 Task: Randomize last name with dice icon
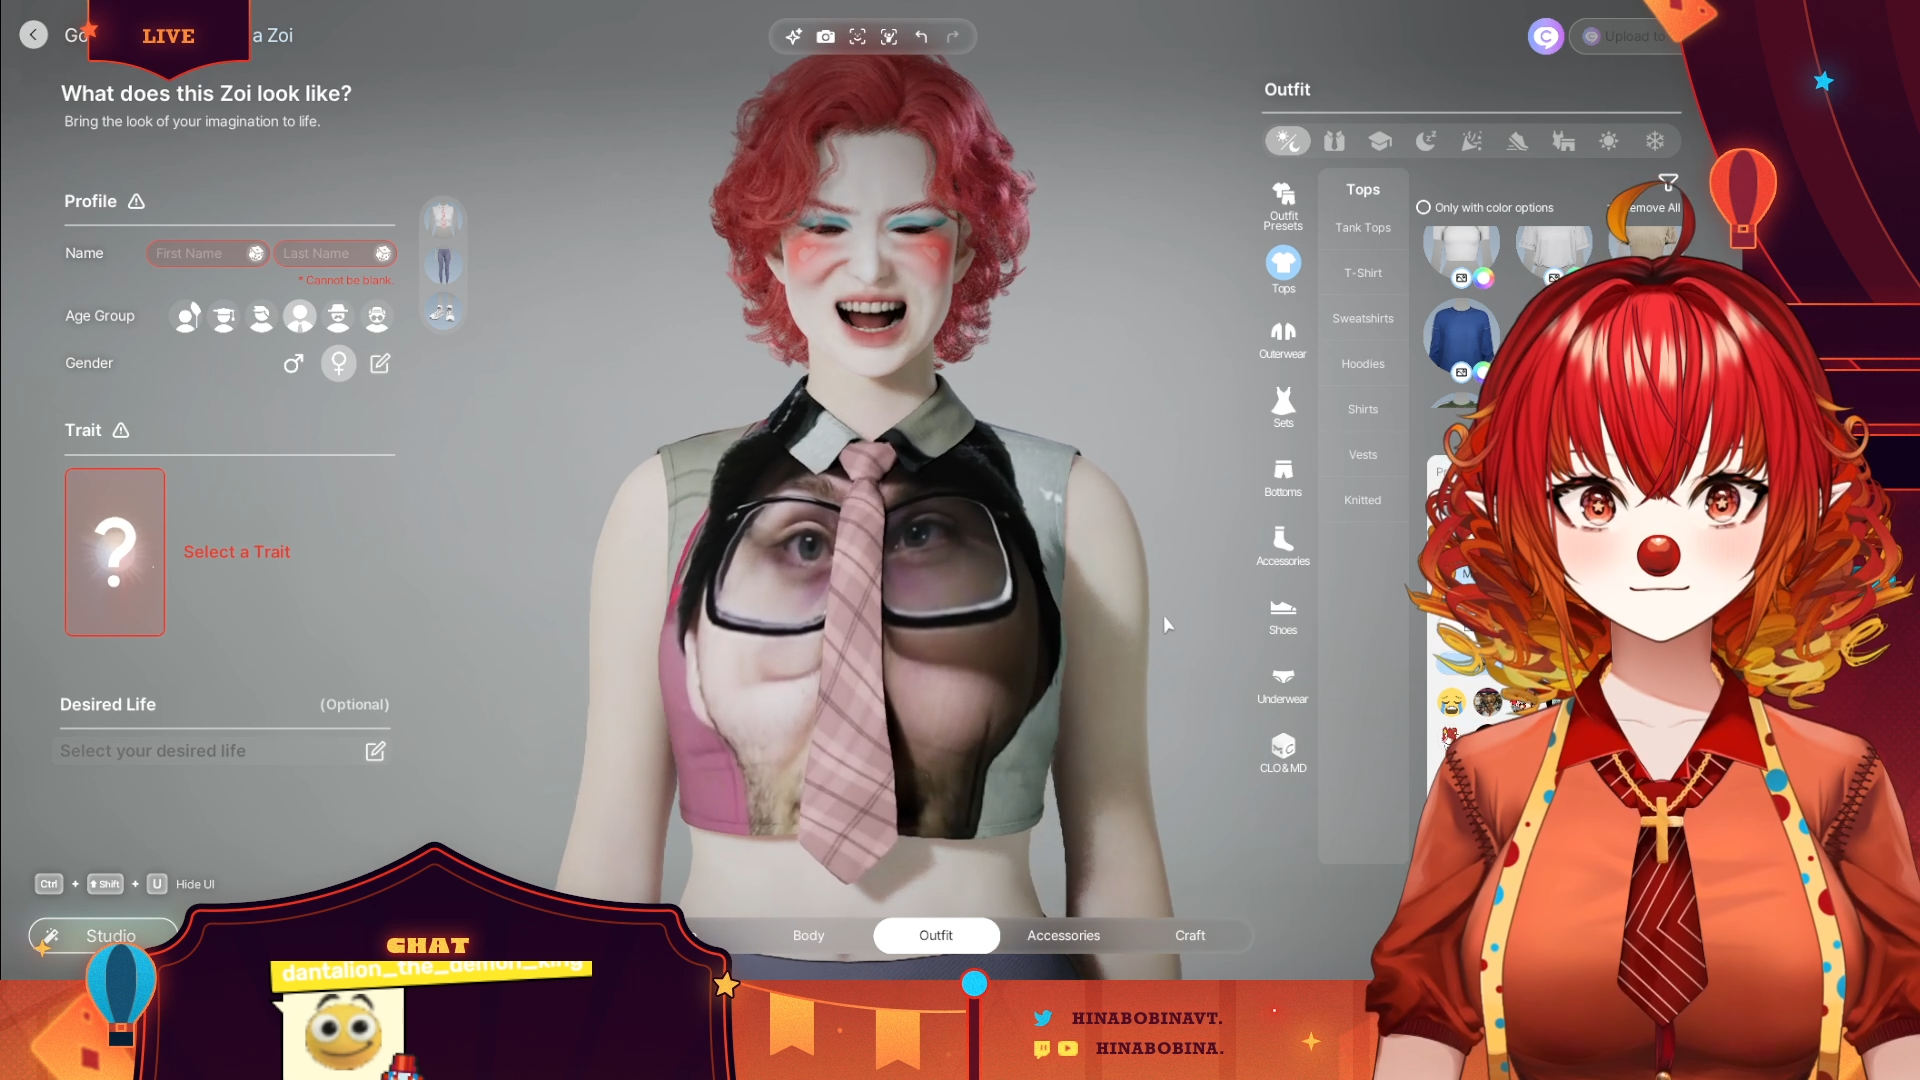click(383, 254)
